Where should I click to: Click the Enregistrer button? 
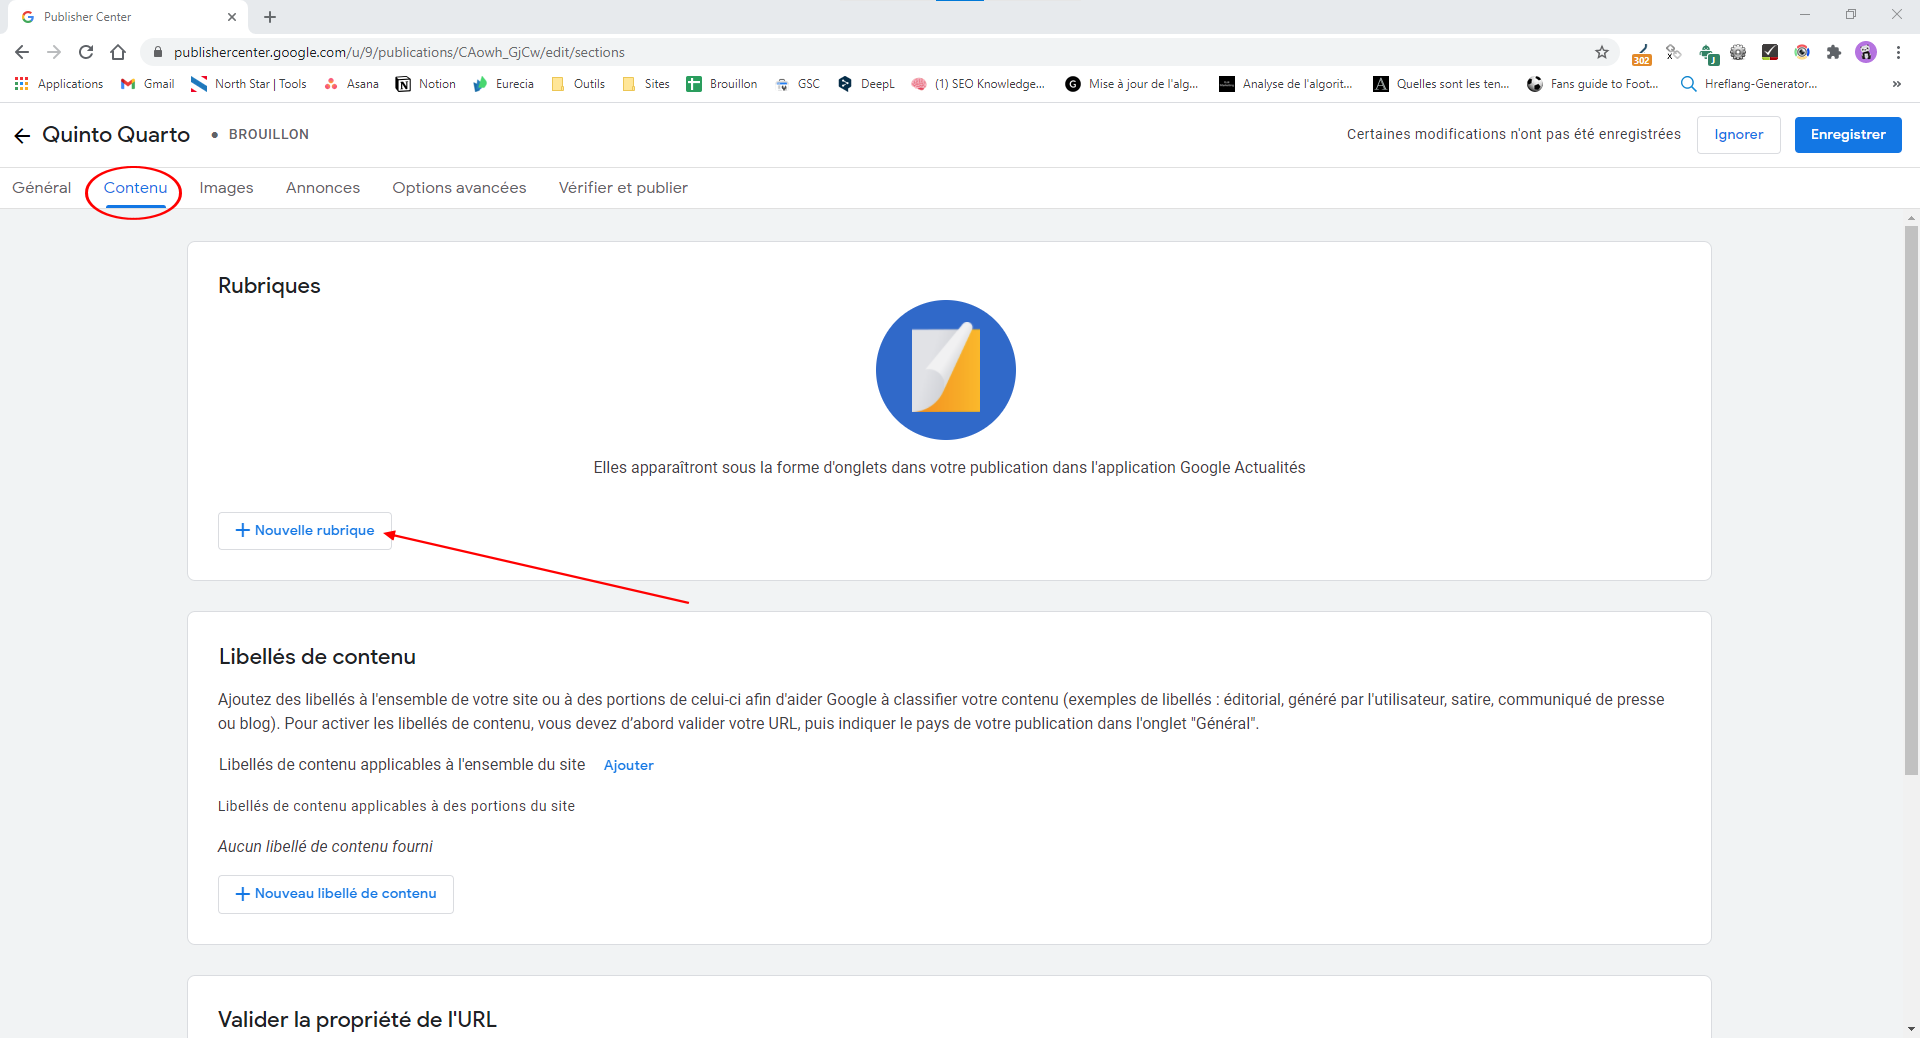pyautogui.click(x=1847, y=135)
